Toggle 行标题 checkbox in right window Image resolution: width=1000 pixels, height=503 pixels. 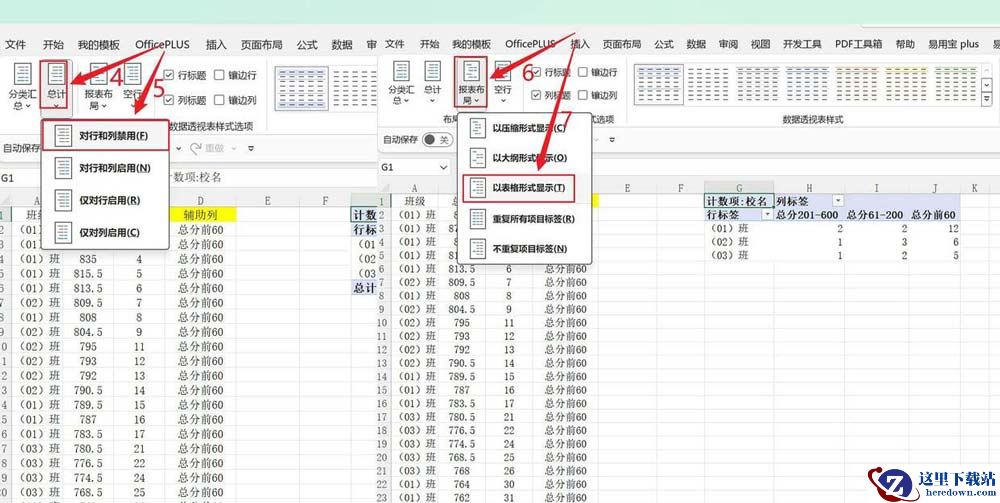tap(536, 72)
